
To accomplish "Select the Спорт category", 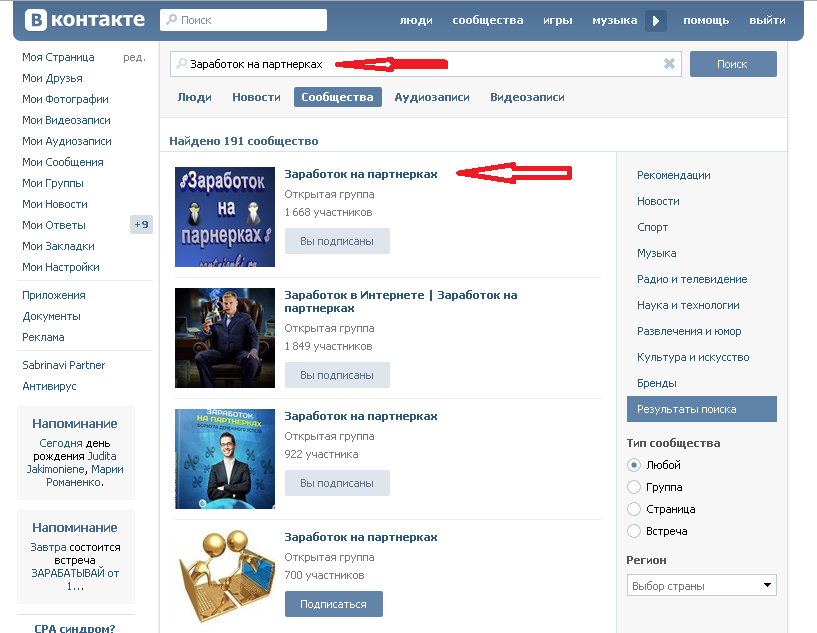I will (x=652, y=227).
